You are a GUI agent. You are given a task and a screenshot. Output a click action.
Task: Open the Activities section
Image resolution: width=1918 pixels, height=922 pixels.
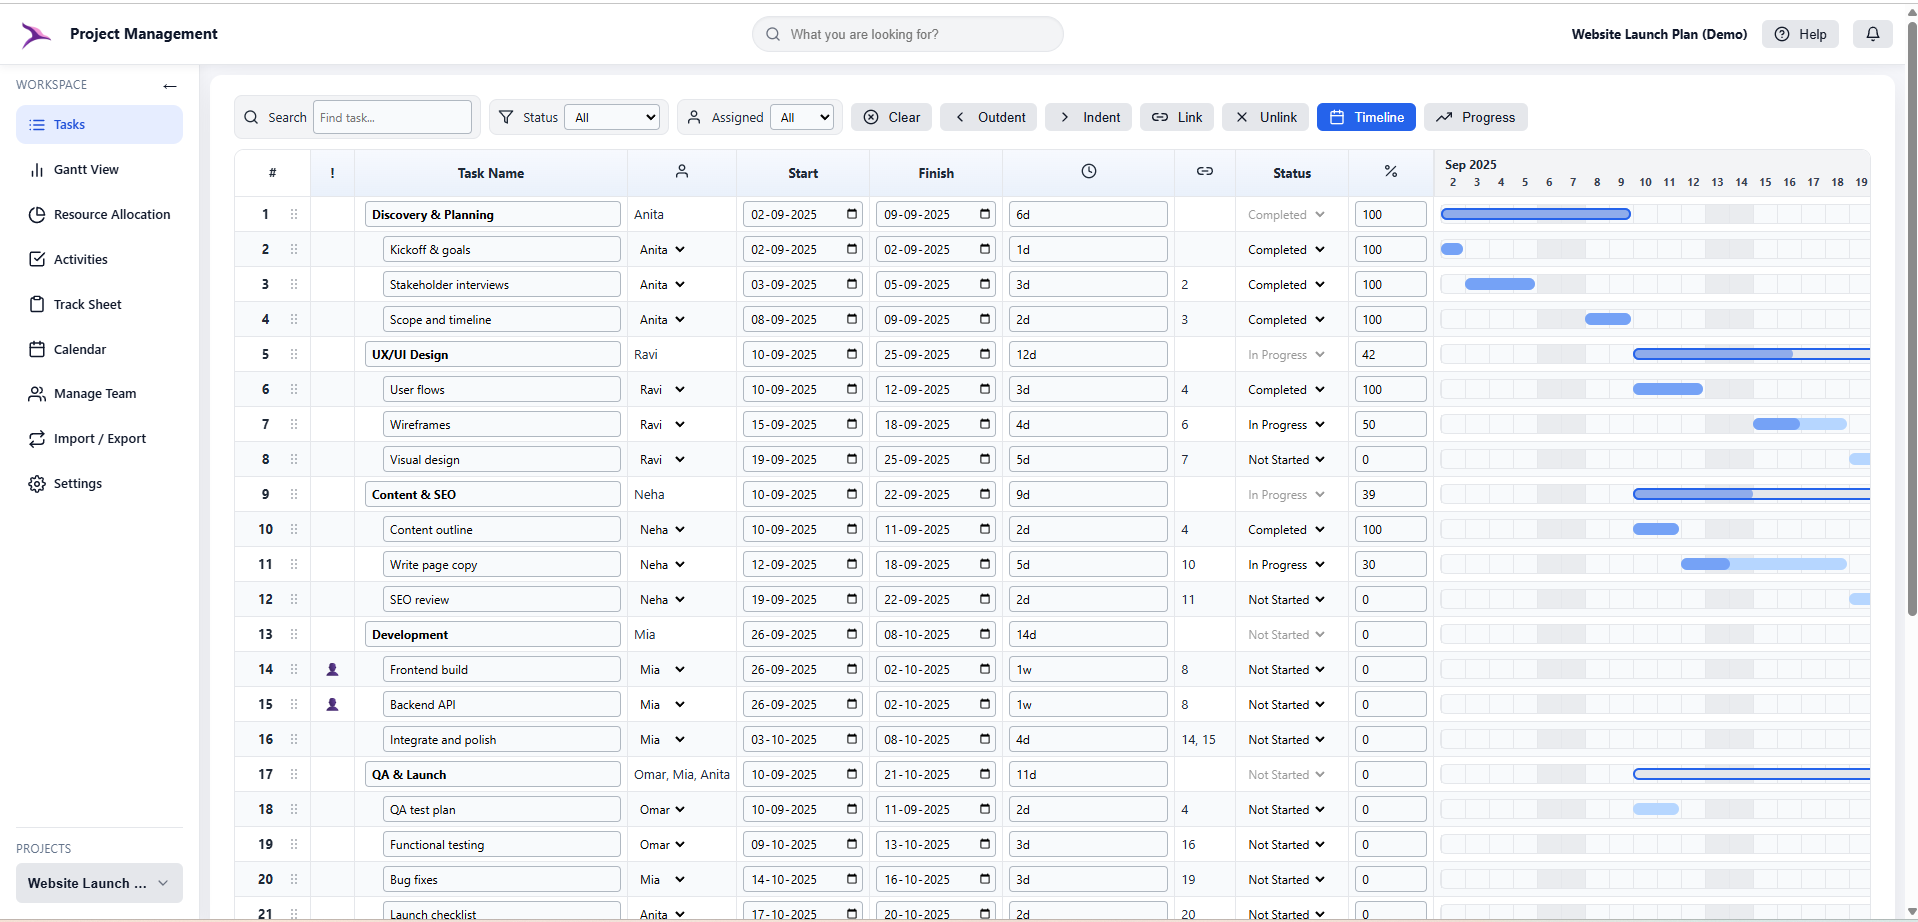point(80,259)
